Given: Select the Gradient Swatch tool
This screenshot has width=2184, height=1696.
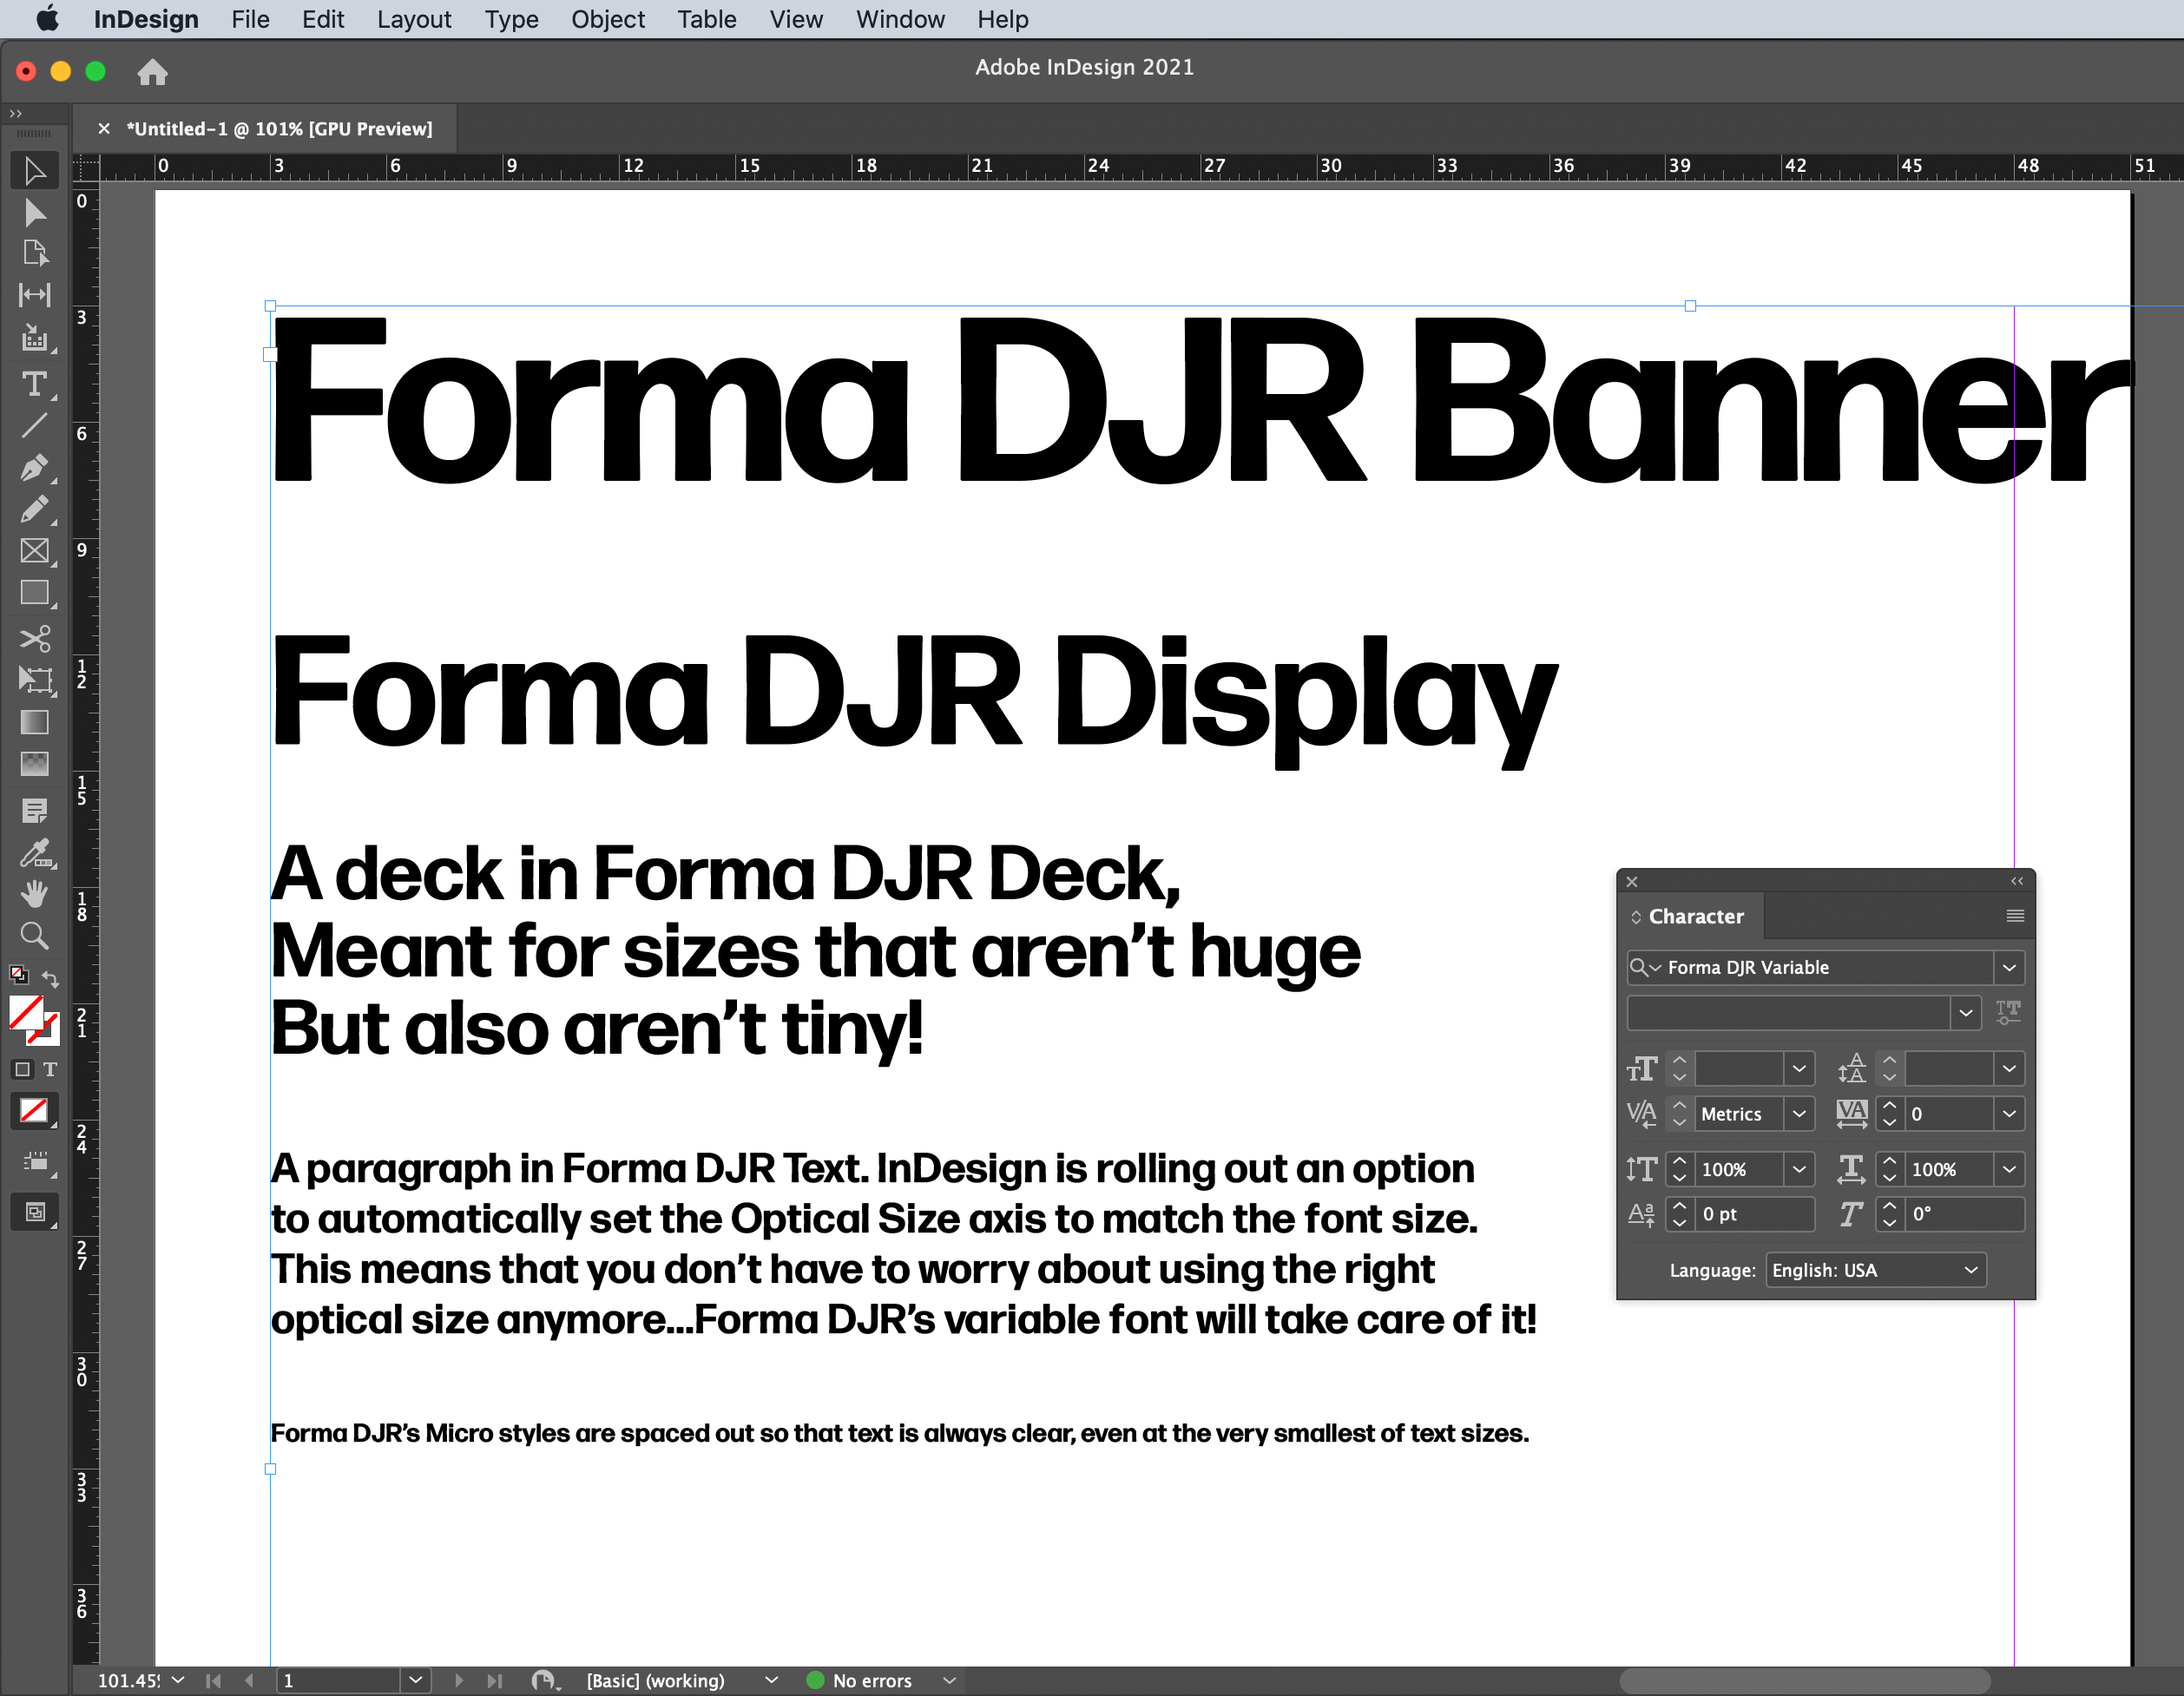Looking at the screenshot, I should pos(35,722).
